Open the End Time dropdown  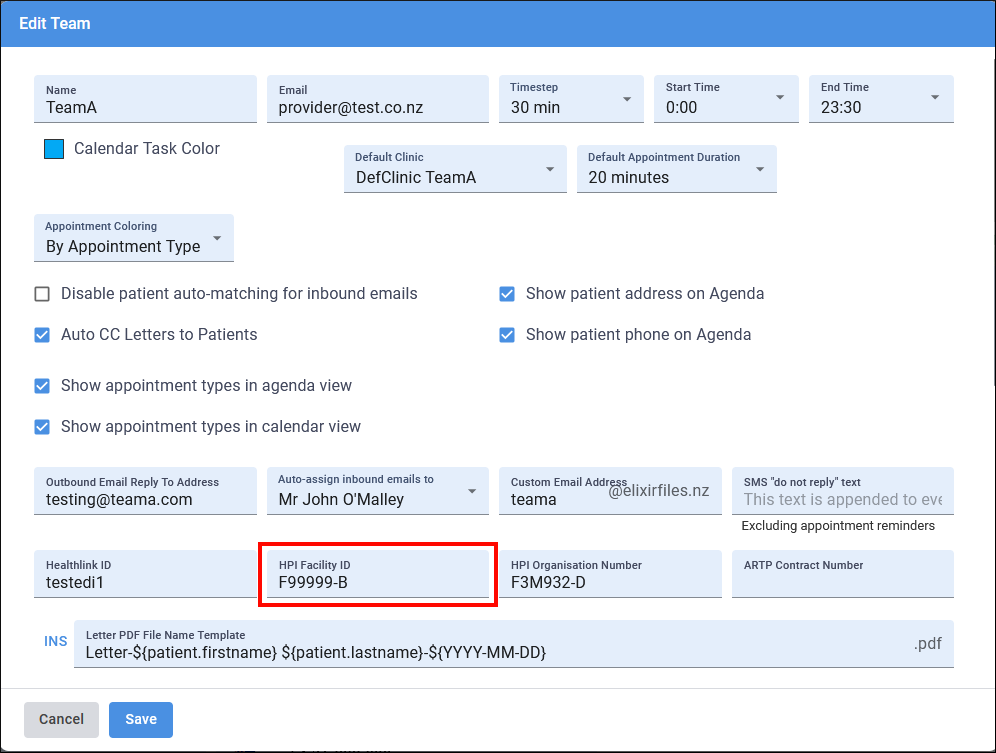881,99
